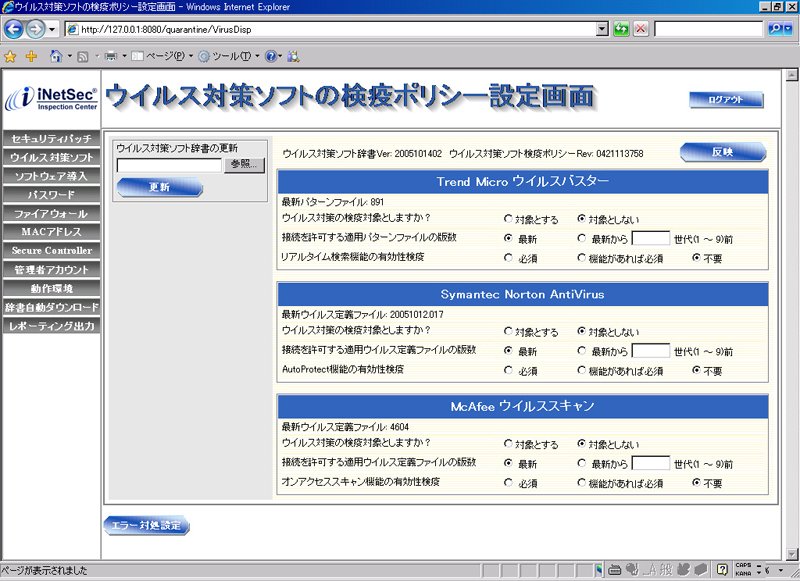Click the CAPS KANA indicator in tray
This screenshot has height=581, width=800.
click(743, 569)
